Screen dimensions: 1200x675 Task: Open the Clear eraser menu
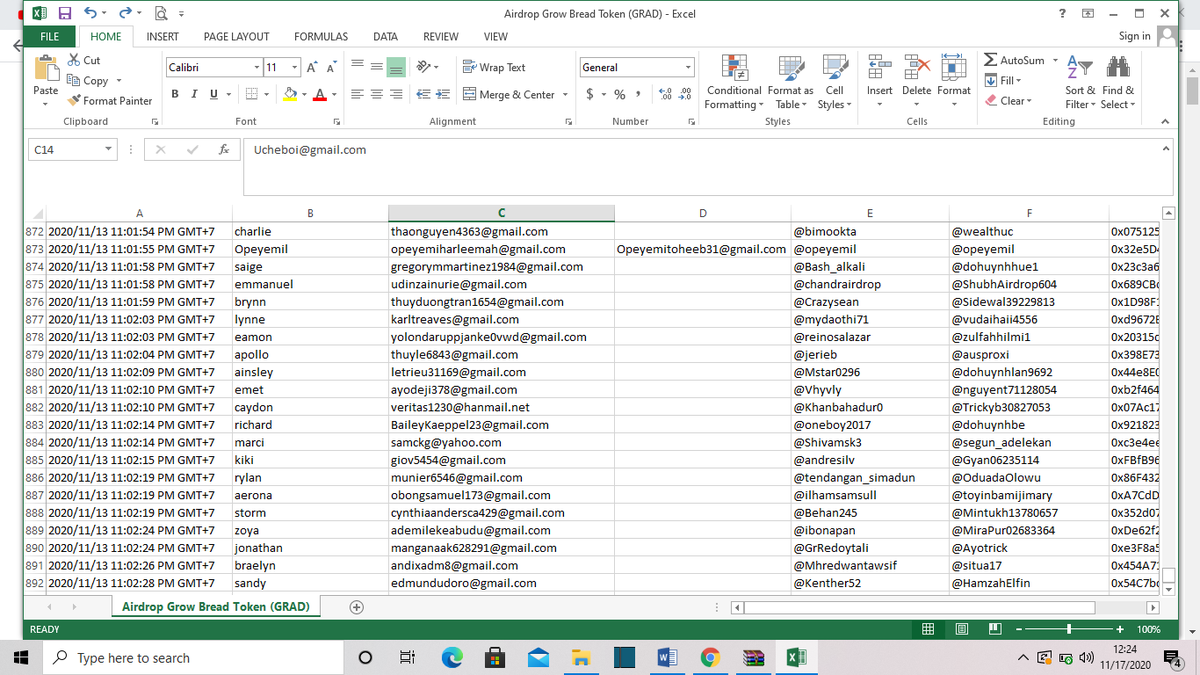(1006, 100)
